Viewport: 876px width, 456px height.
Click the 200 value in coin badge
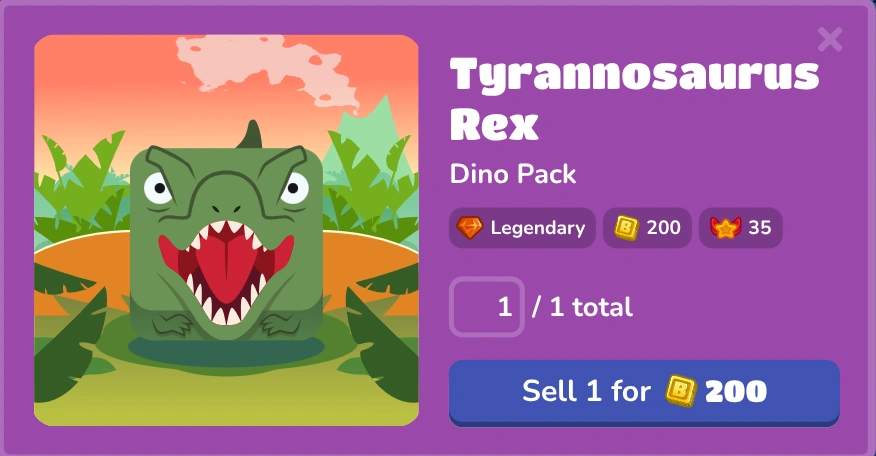[x=663, y=227]
